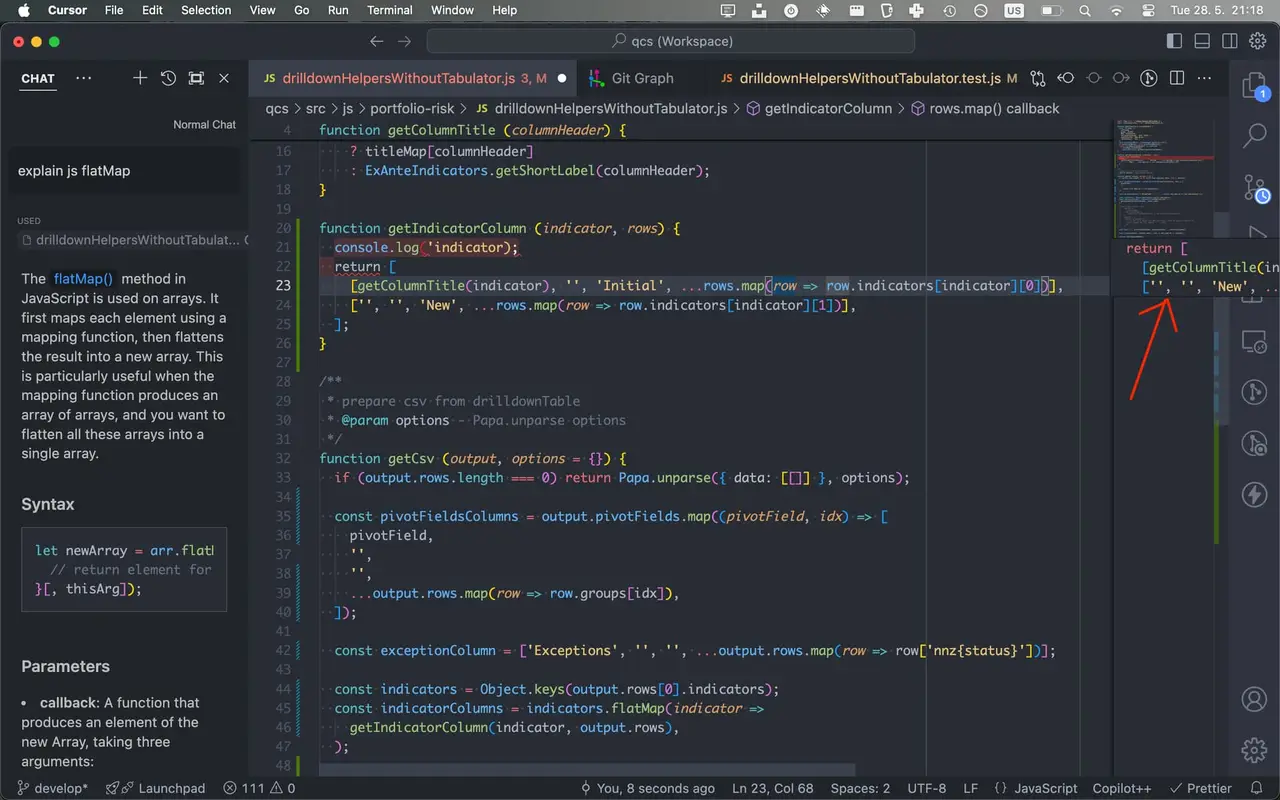The width and height of the screenshot is (1280, 800).
Task: Select getIndicatorColumn breadcrumb segment
Action: point(819,108)
